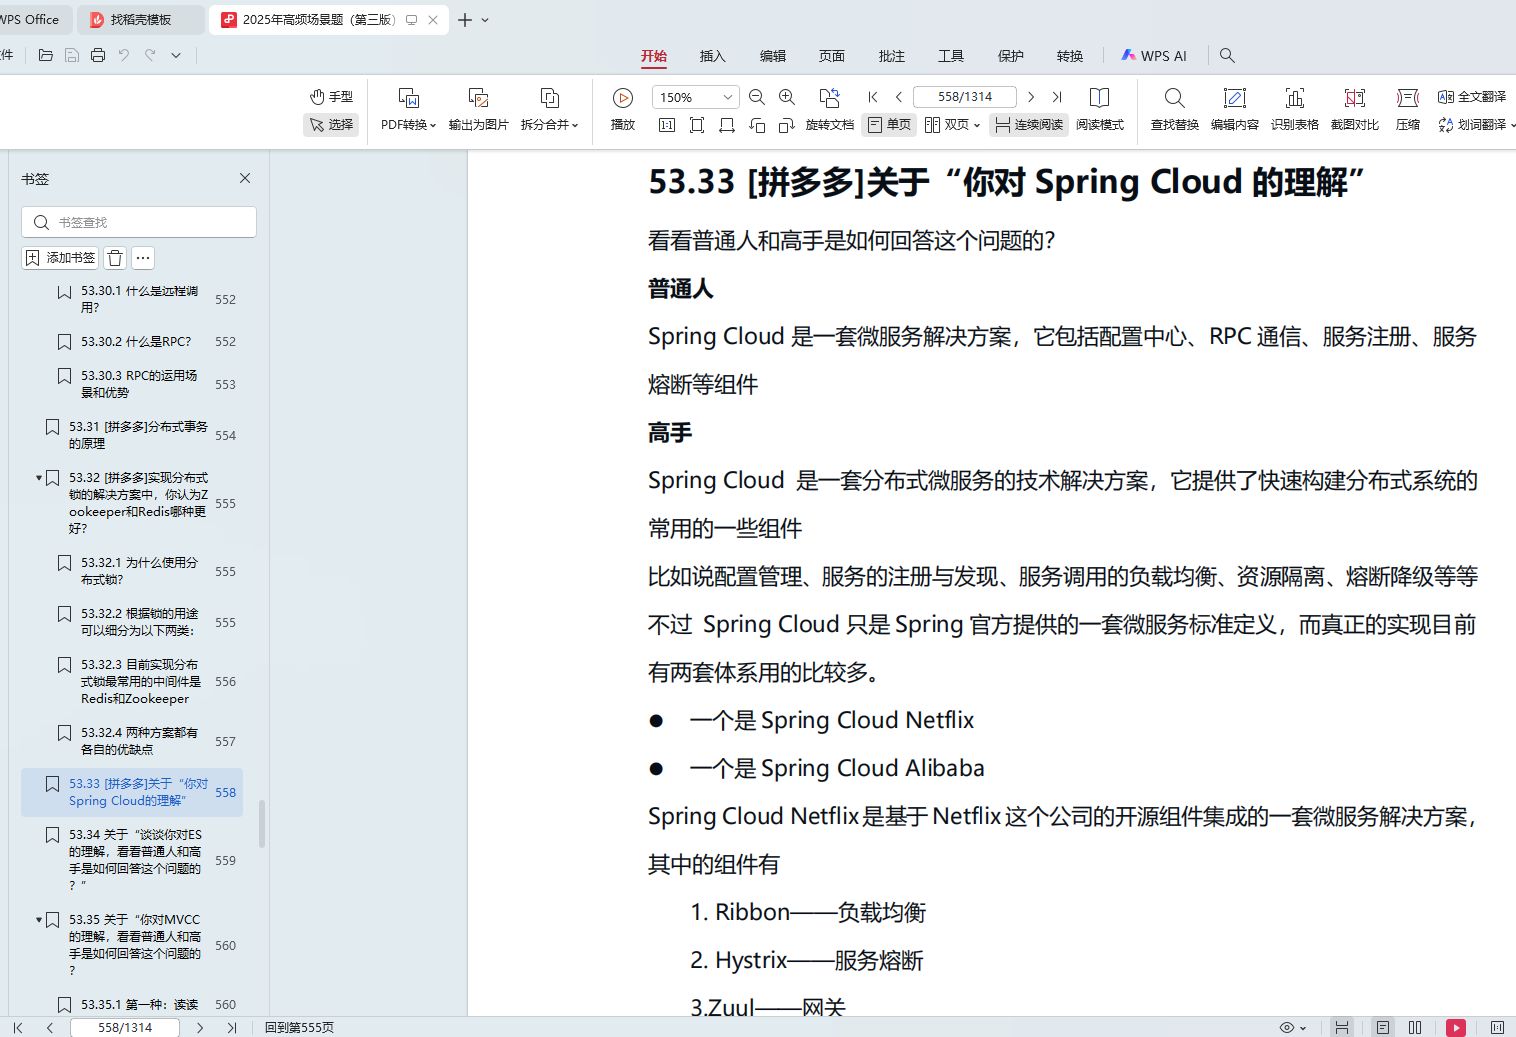Switch to 保护 ribbon tab
Screen dimensions: 1516x1037
coord(1011,56)
